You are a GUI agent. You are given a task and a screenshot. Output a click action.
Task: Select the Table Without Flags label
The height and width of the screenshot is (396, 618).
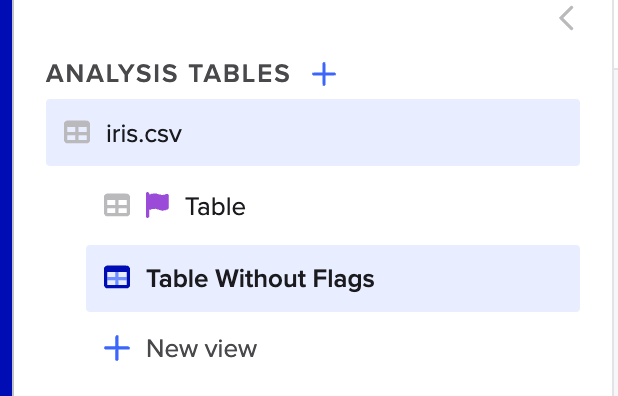point(260,279)
